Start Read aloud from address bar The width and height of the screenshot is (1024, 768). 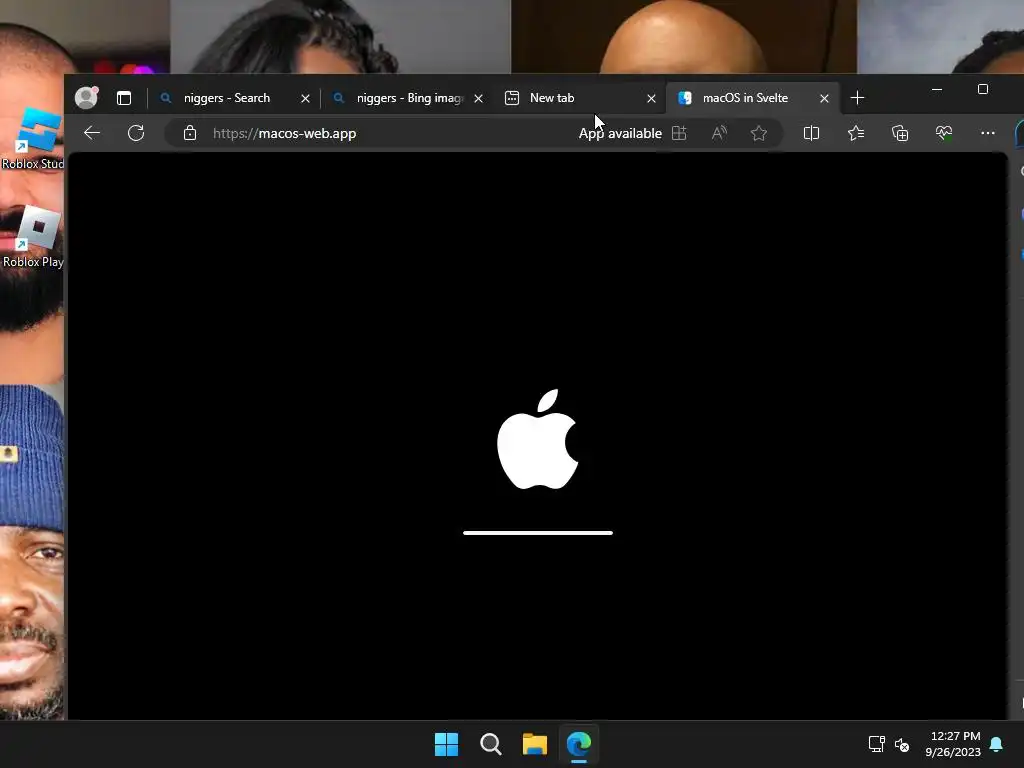click(719, 133)
